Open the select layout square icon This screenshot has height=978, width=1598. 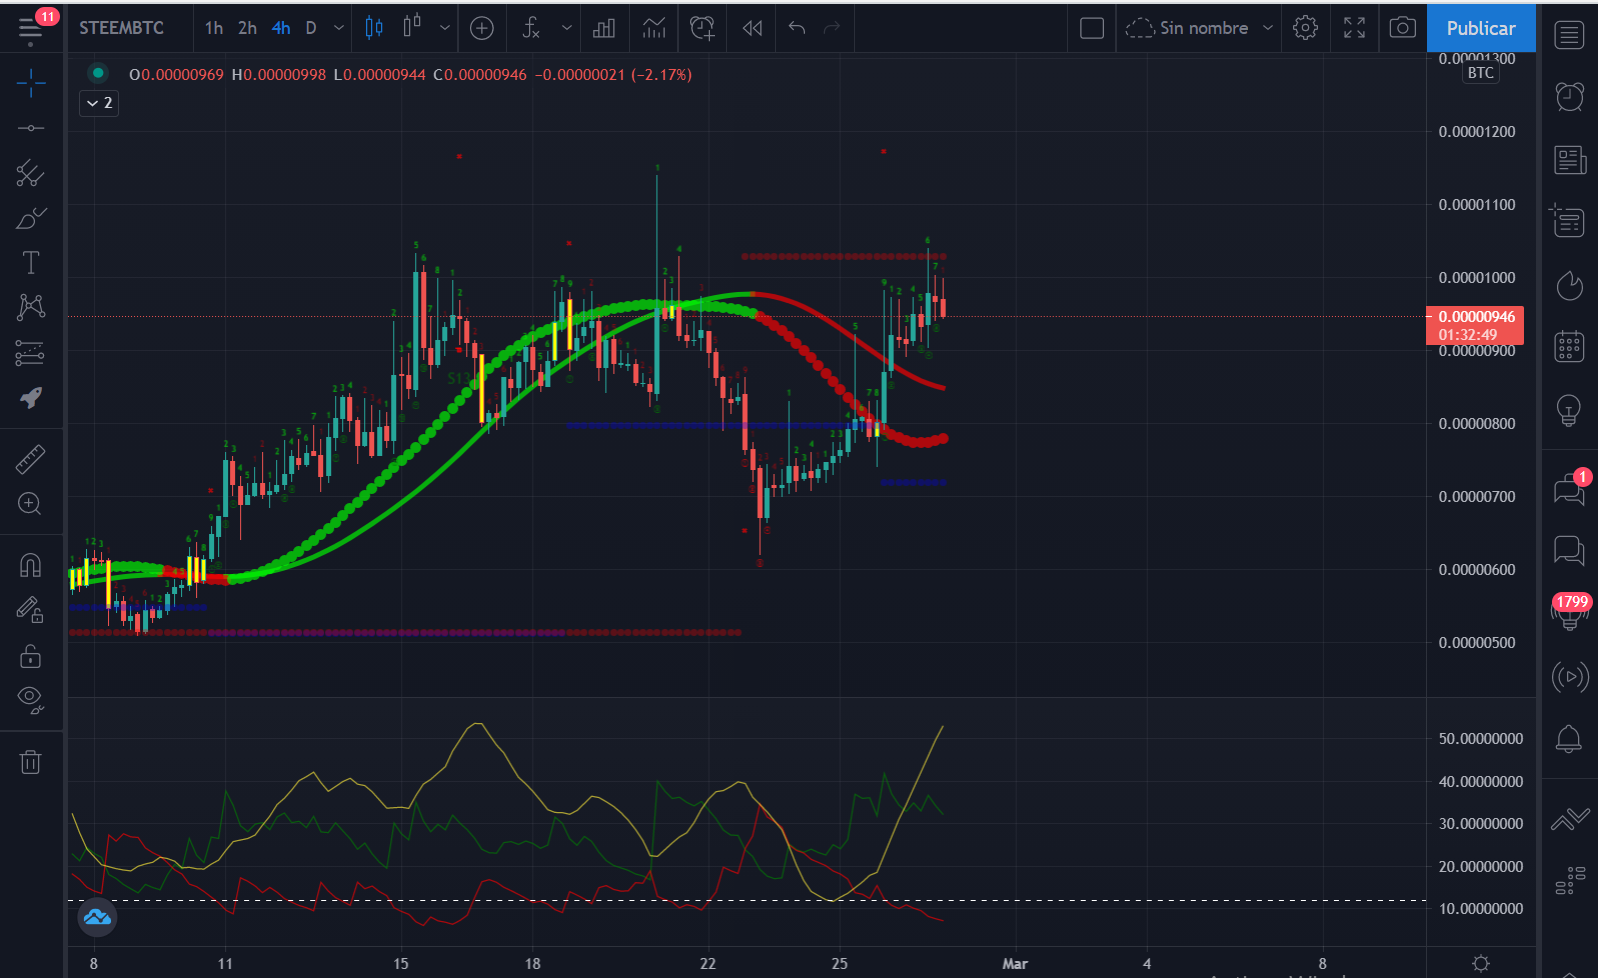(x=1092, y=28)
